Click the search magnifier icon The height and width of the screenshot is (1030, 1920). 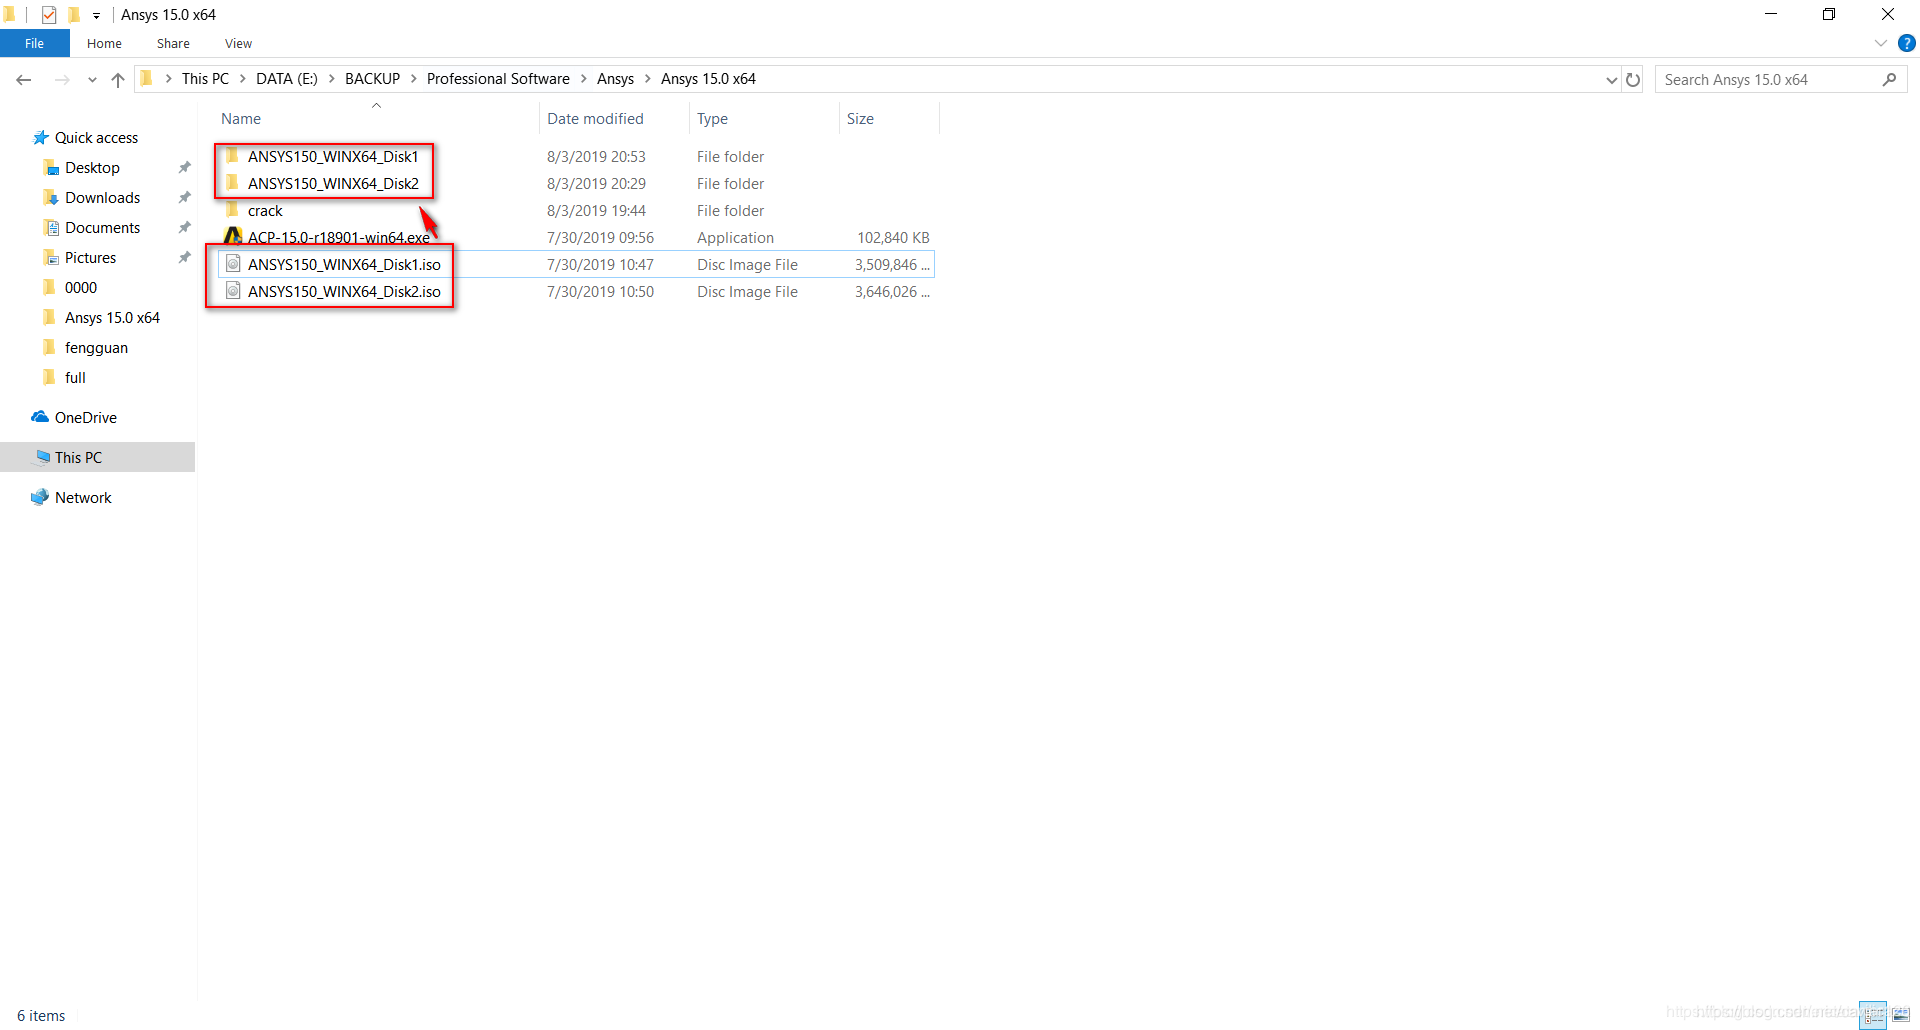(1889, 79)
